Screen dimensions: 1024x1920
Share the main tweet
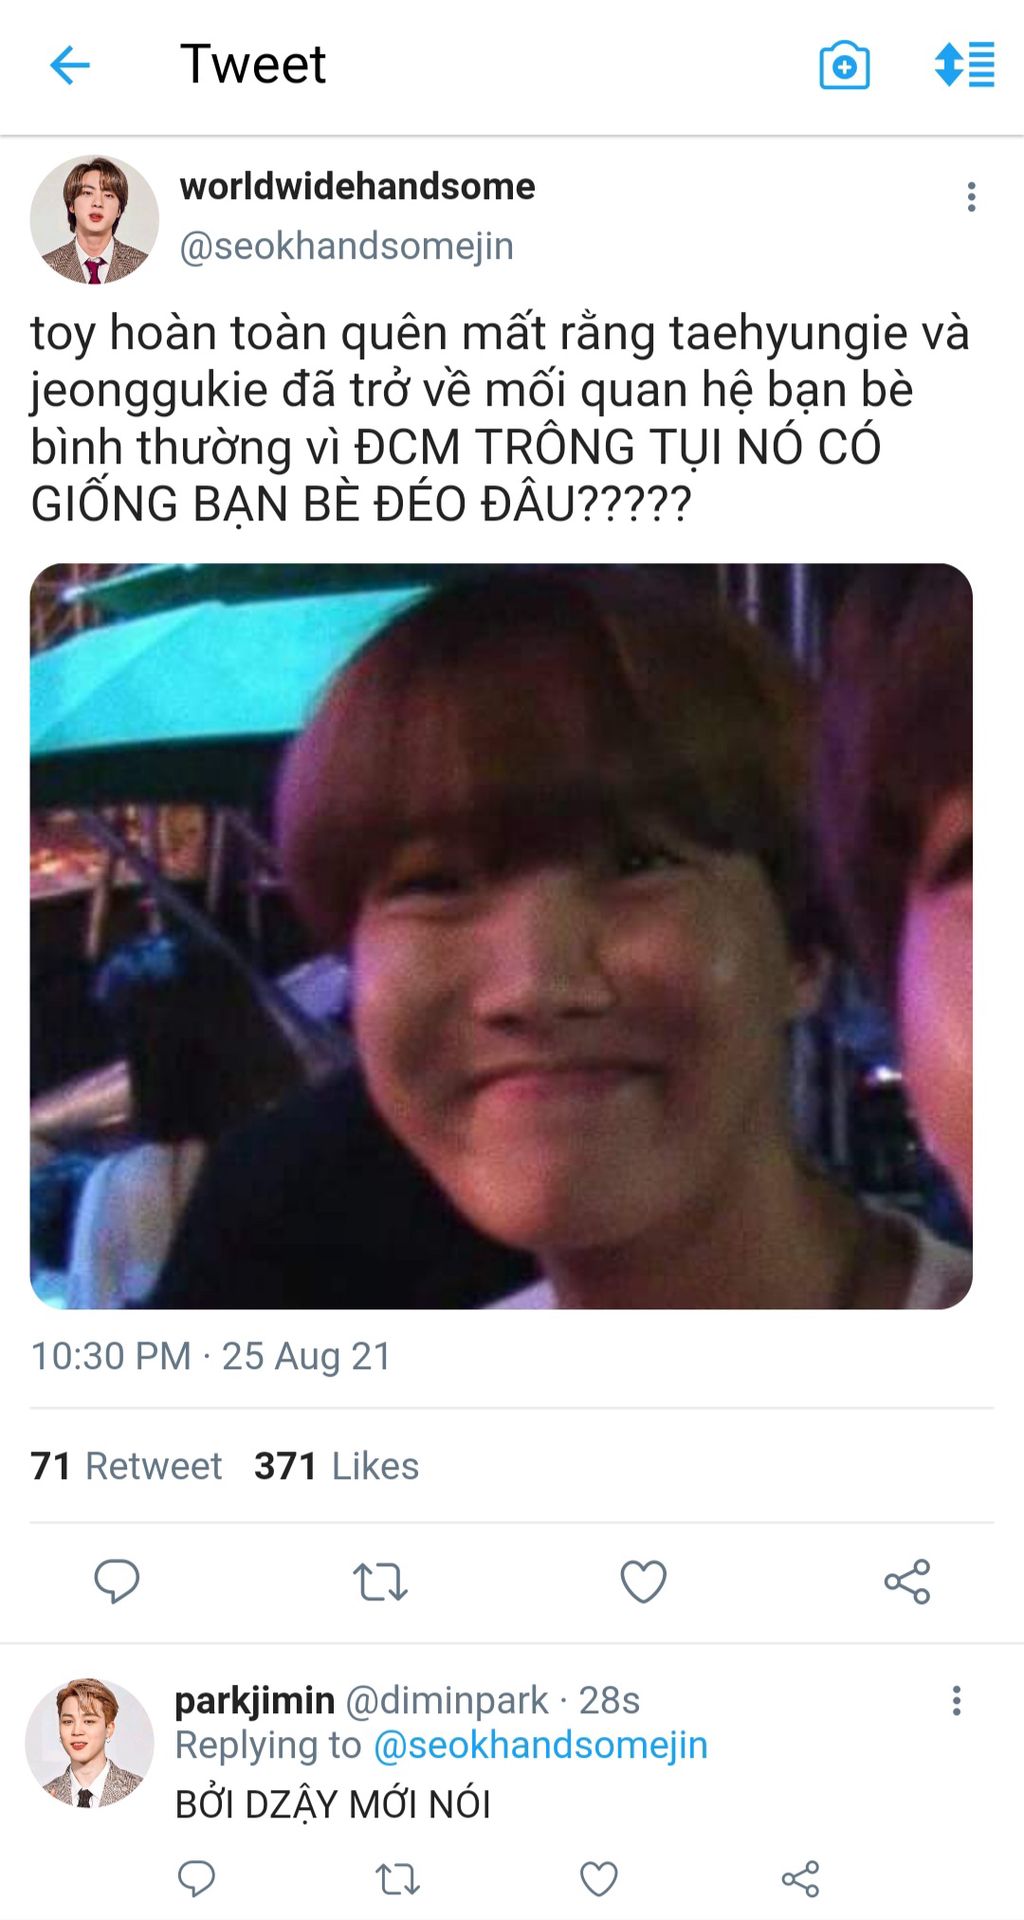(907, 1582)
